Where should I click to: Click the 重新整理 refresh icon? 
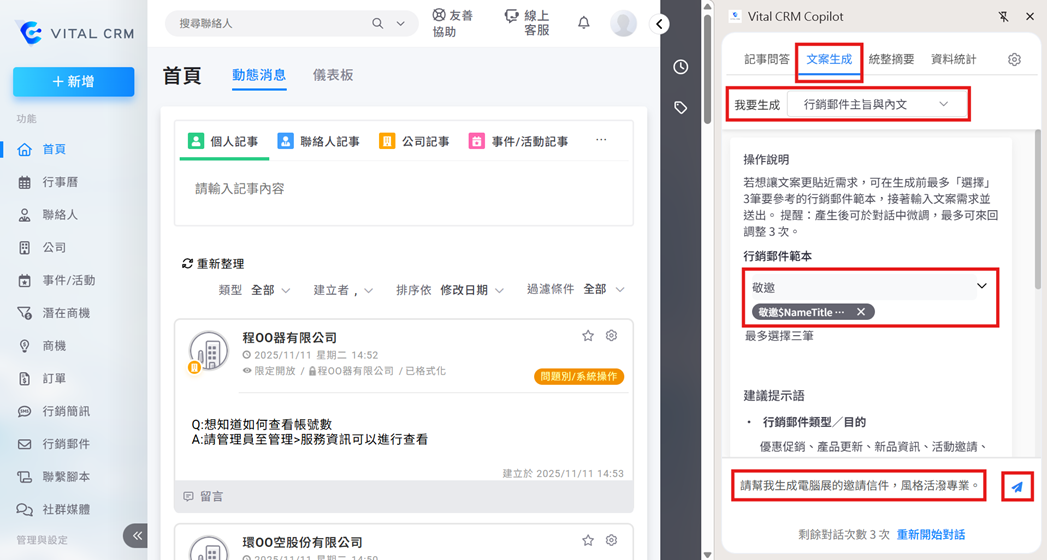(187, 264)
